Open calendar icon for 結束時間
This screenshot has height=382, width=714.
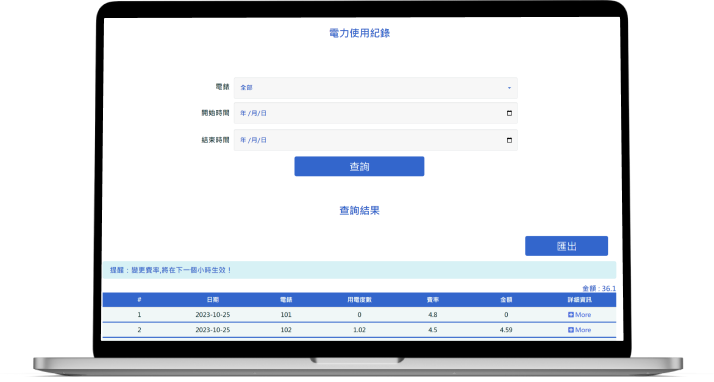point(509,140)
